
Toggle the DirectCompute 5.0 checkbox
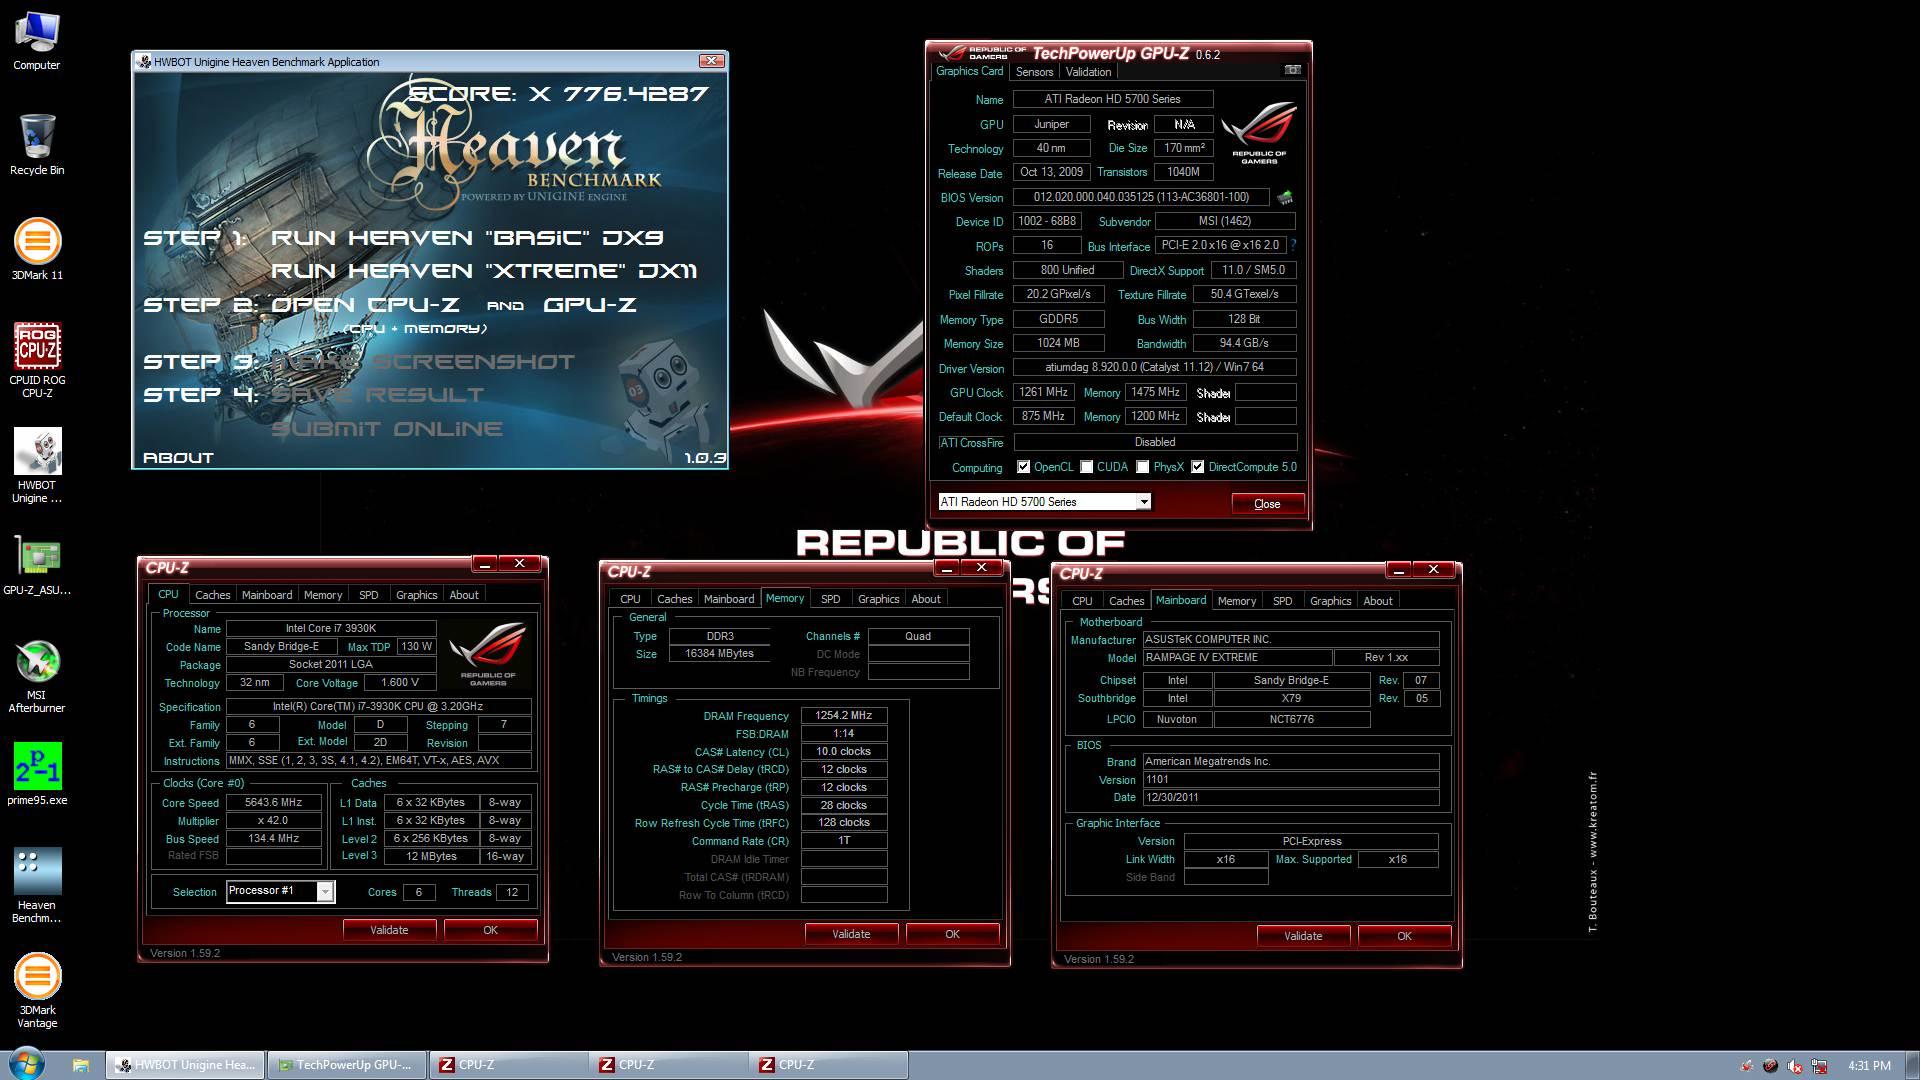tap(1197, 467)
